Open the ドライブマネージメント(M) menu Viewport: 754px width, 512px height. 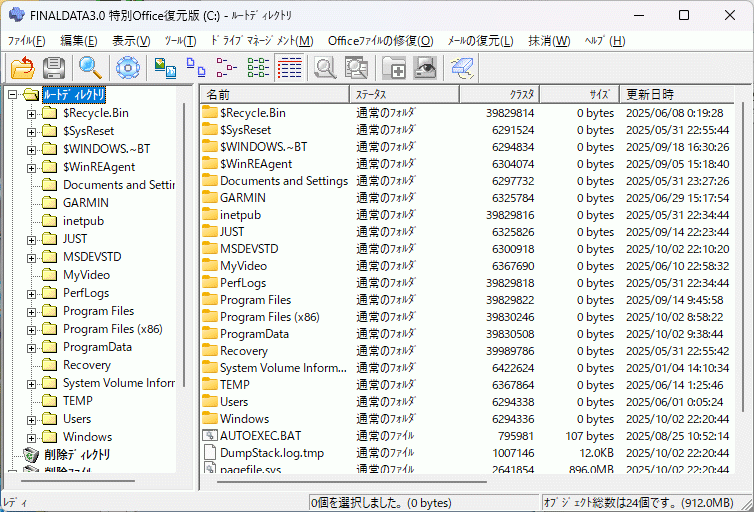[x=263, y=41]
